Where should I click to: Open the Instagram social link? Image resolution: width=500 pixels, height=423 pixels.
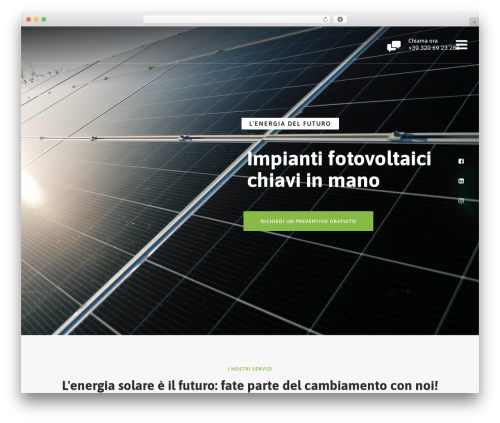461,201
